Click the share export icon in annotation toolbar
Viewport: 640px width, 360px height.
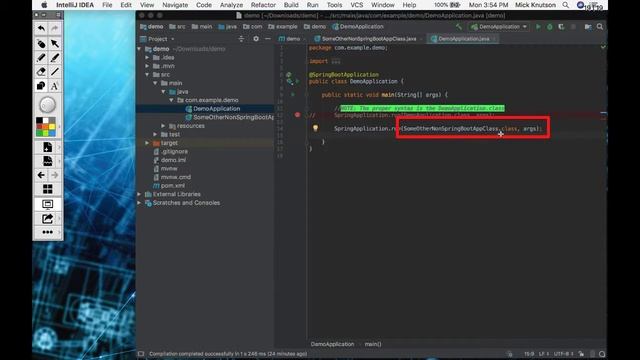coord(47,219)
